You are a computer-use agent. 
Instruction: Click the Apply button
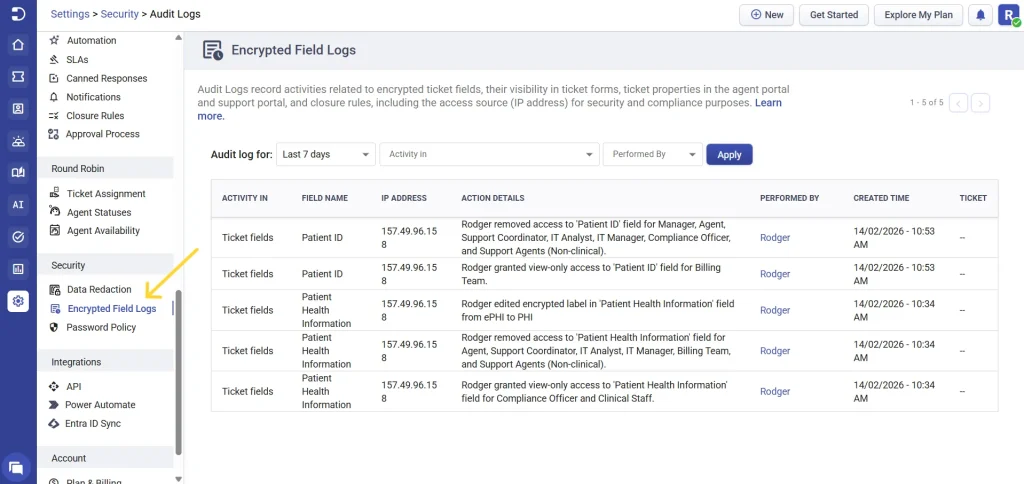pos(729,155)
